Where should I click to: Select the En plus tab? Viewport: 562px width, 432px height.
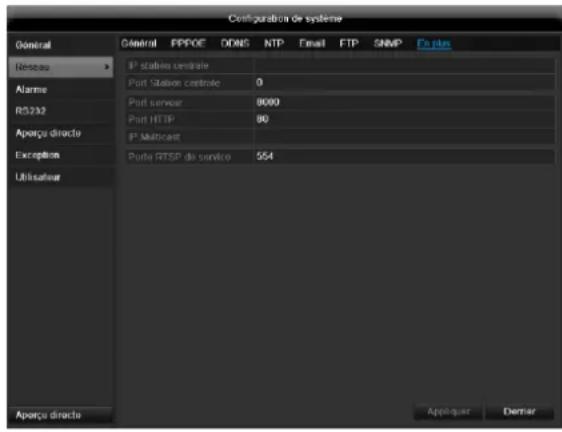[x=434, y=44]
